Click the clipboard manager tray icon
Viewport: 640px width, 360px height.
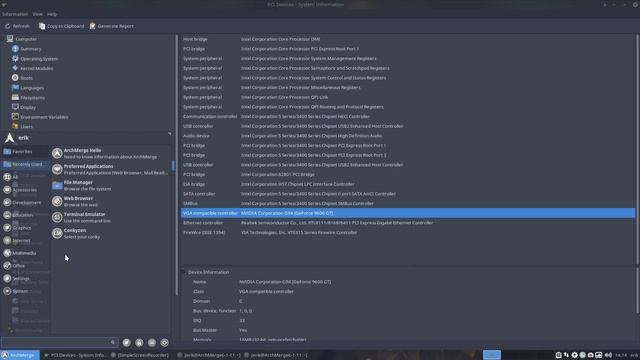pos(558,355)
